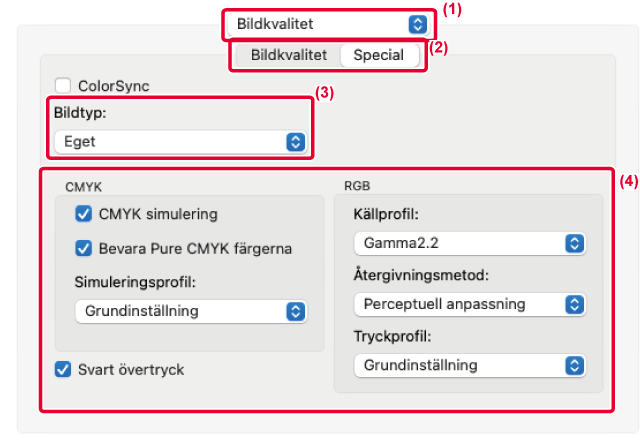Click the arrows icon on Simuleringsprofil popup
This screenshot has height=441, width=640.
[x=296, y=311]
